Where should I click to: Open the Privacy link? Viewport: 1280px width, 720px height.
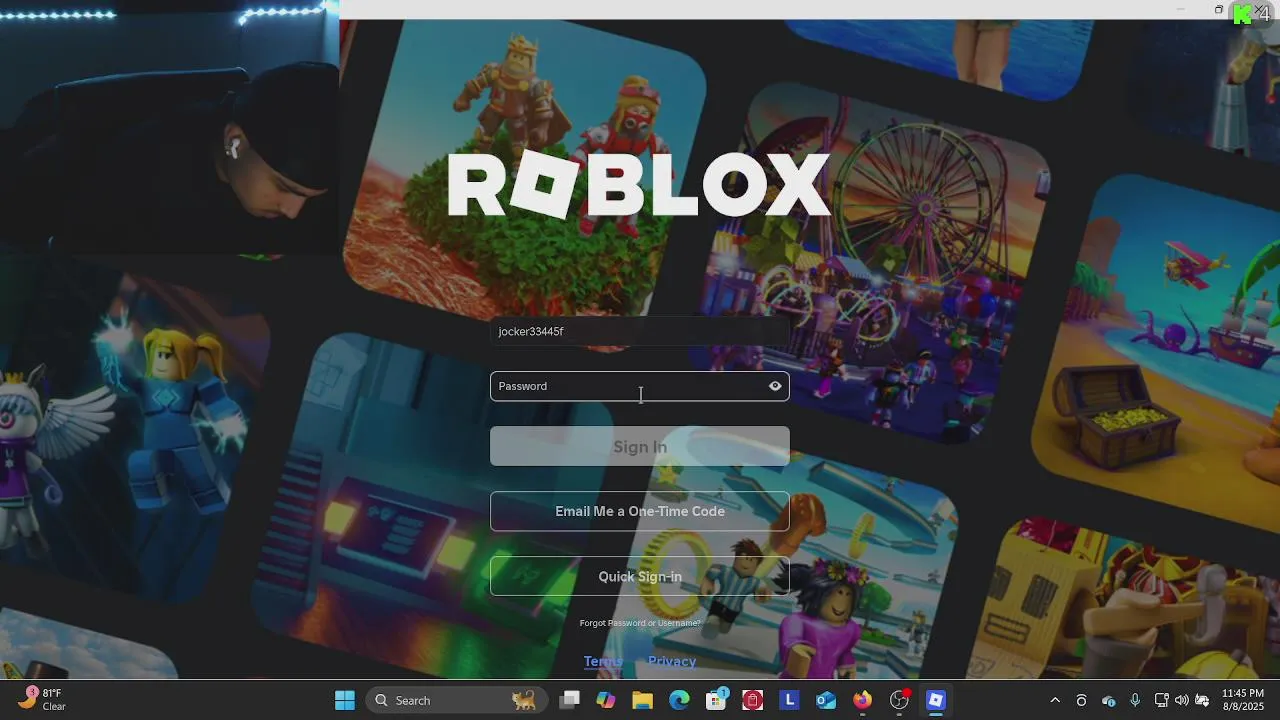point(672,661)
